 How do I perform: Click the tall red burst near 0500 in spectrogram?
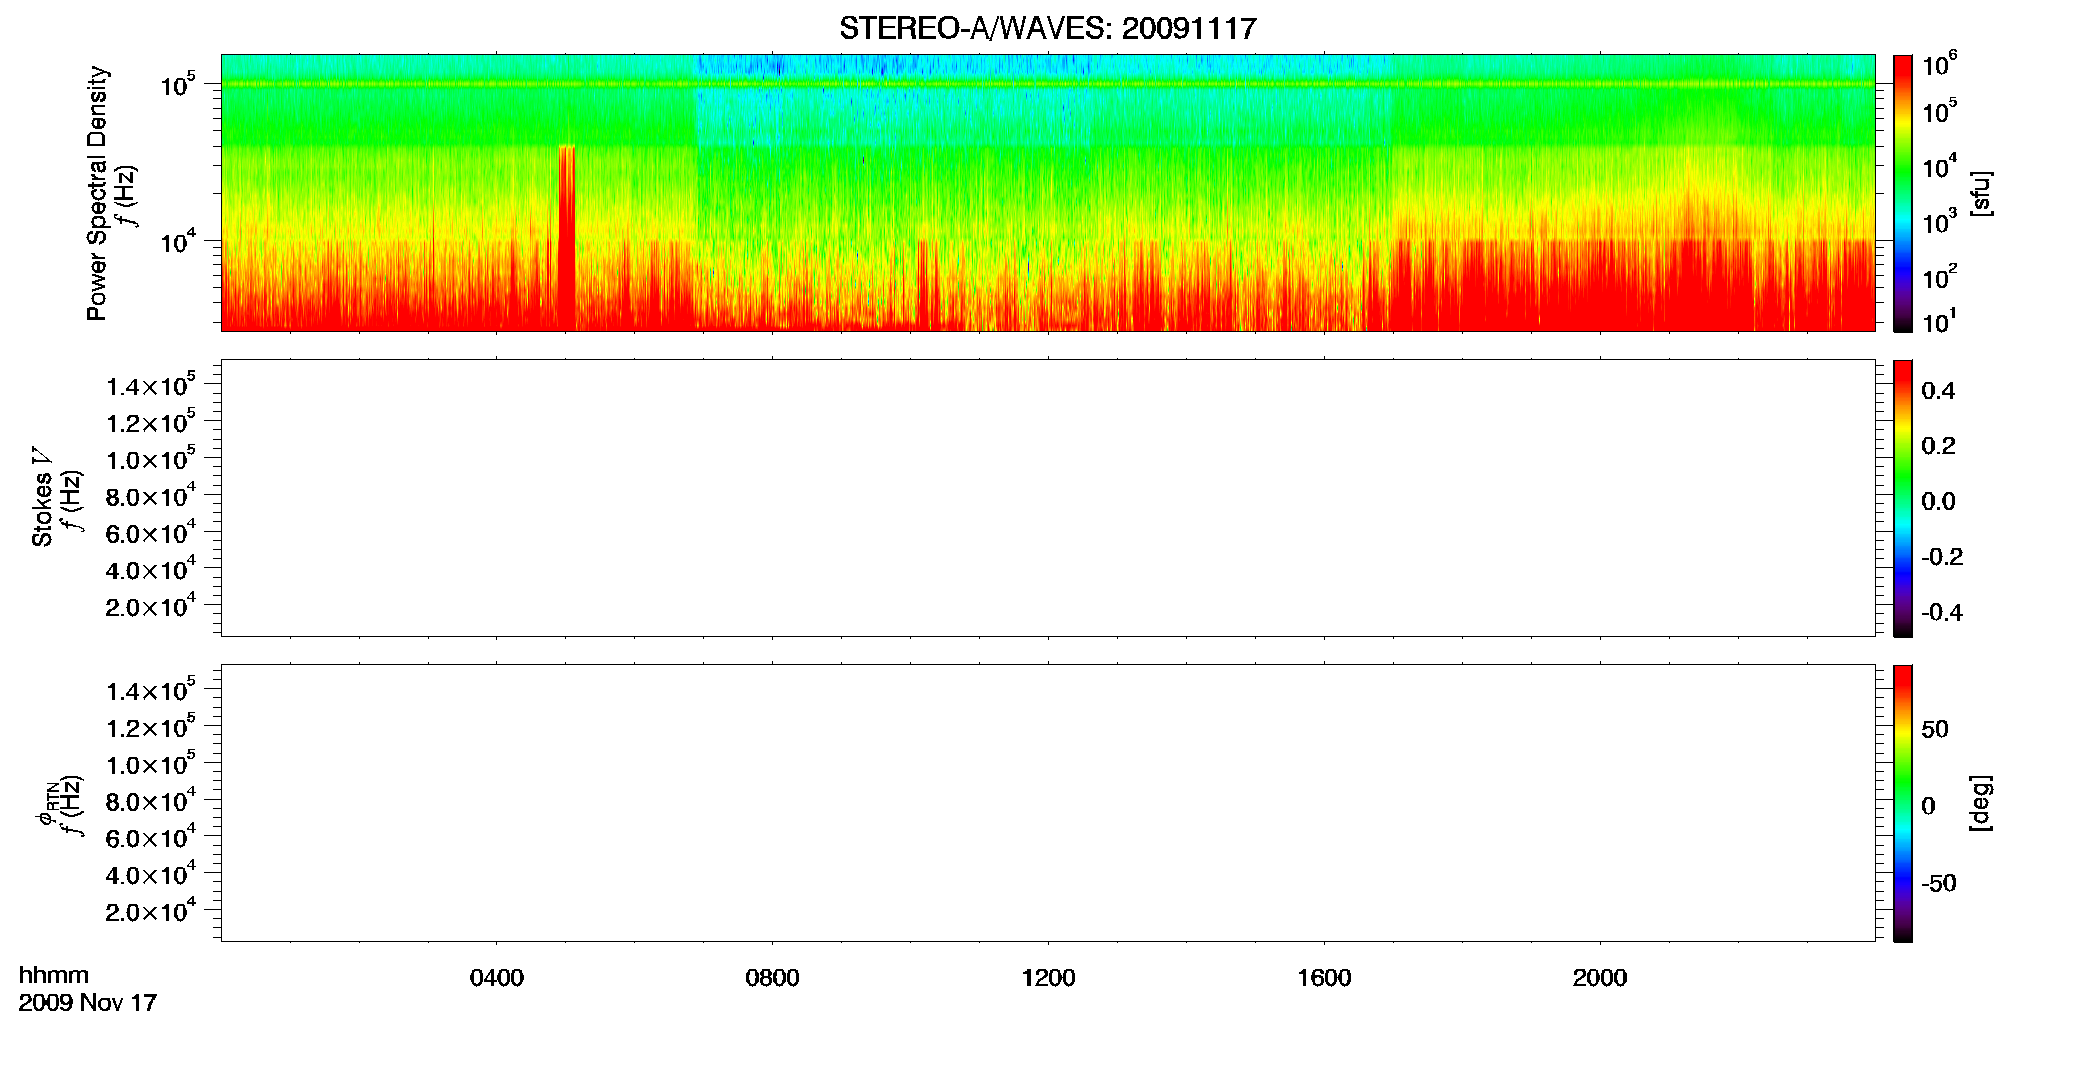click(567, 238)
